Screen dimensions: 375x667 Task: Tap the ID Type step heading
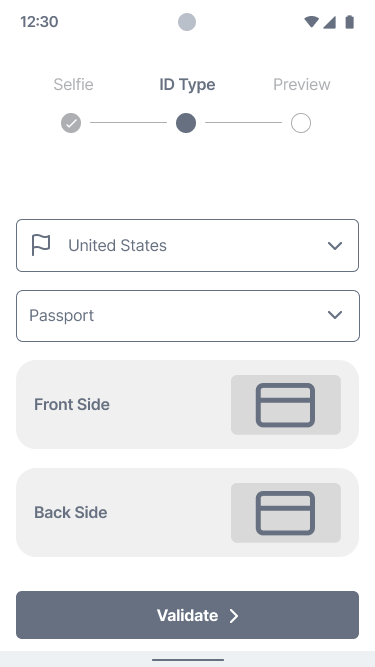187,85
